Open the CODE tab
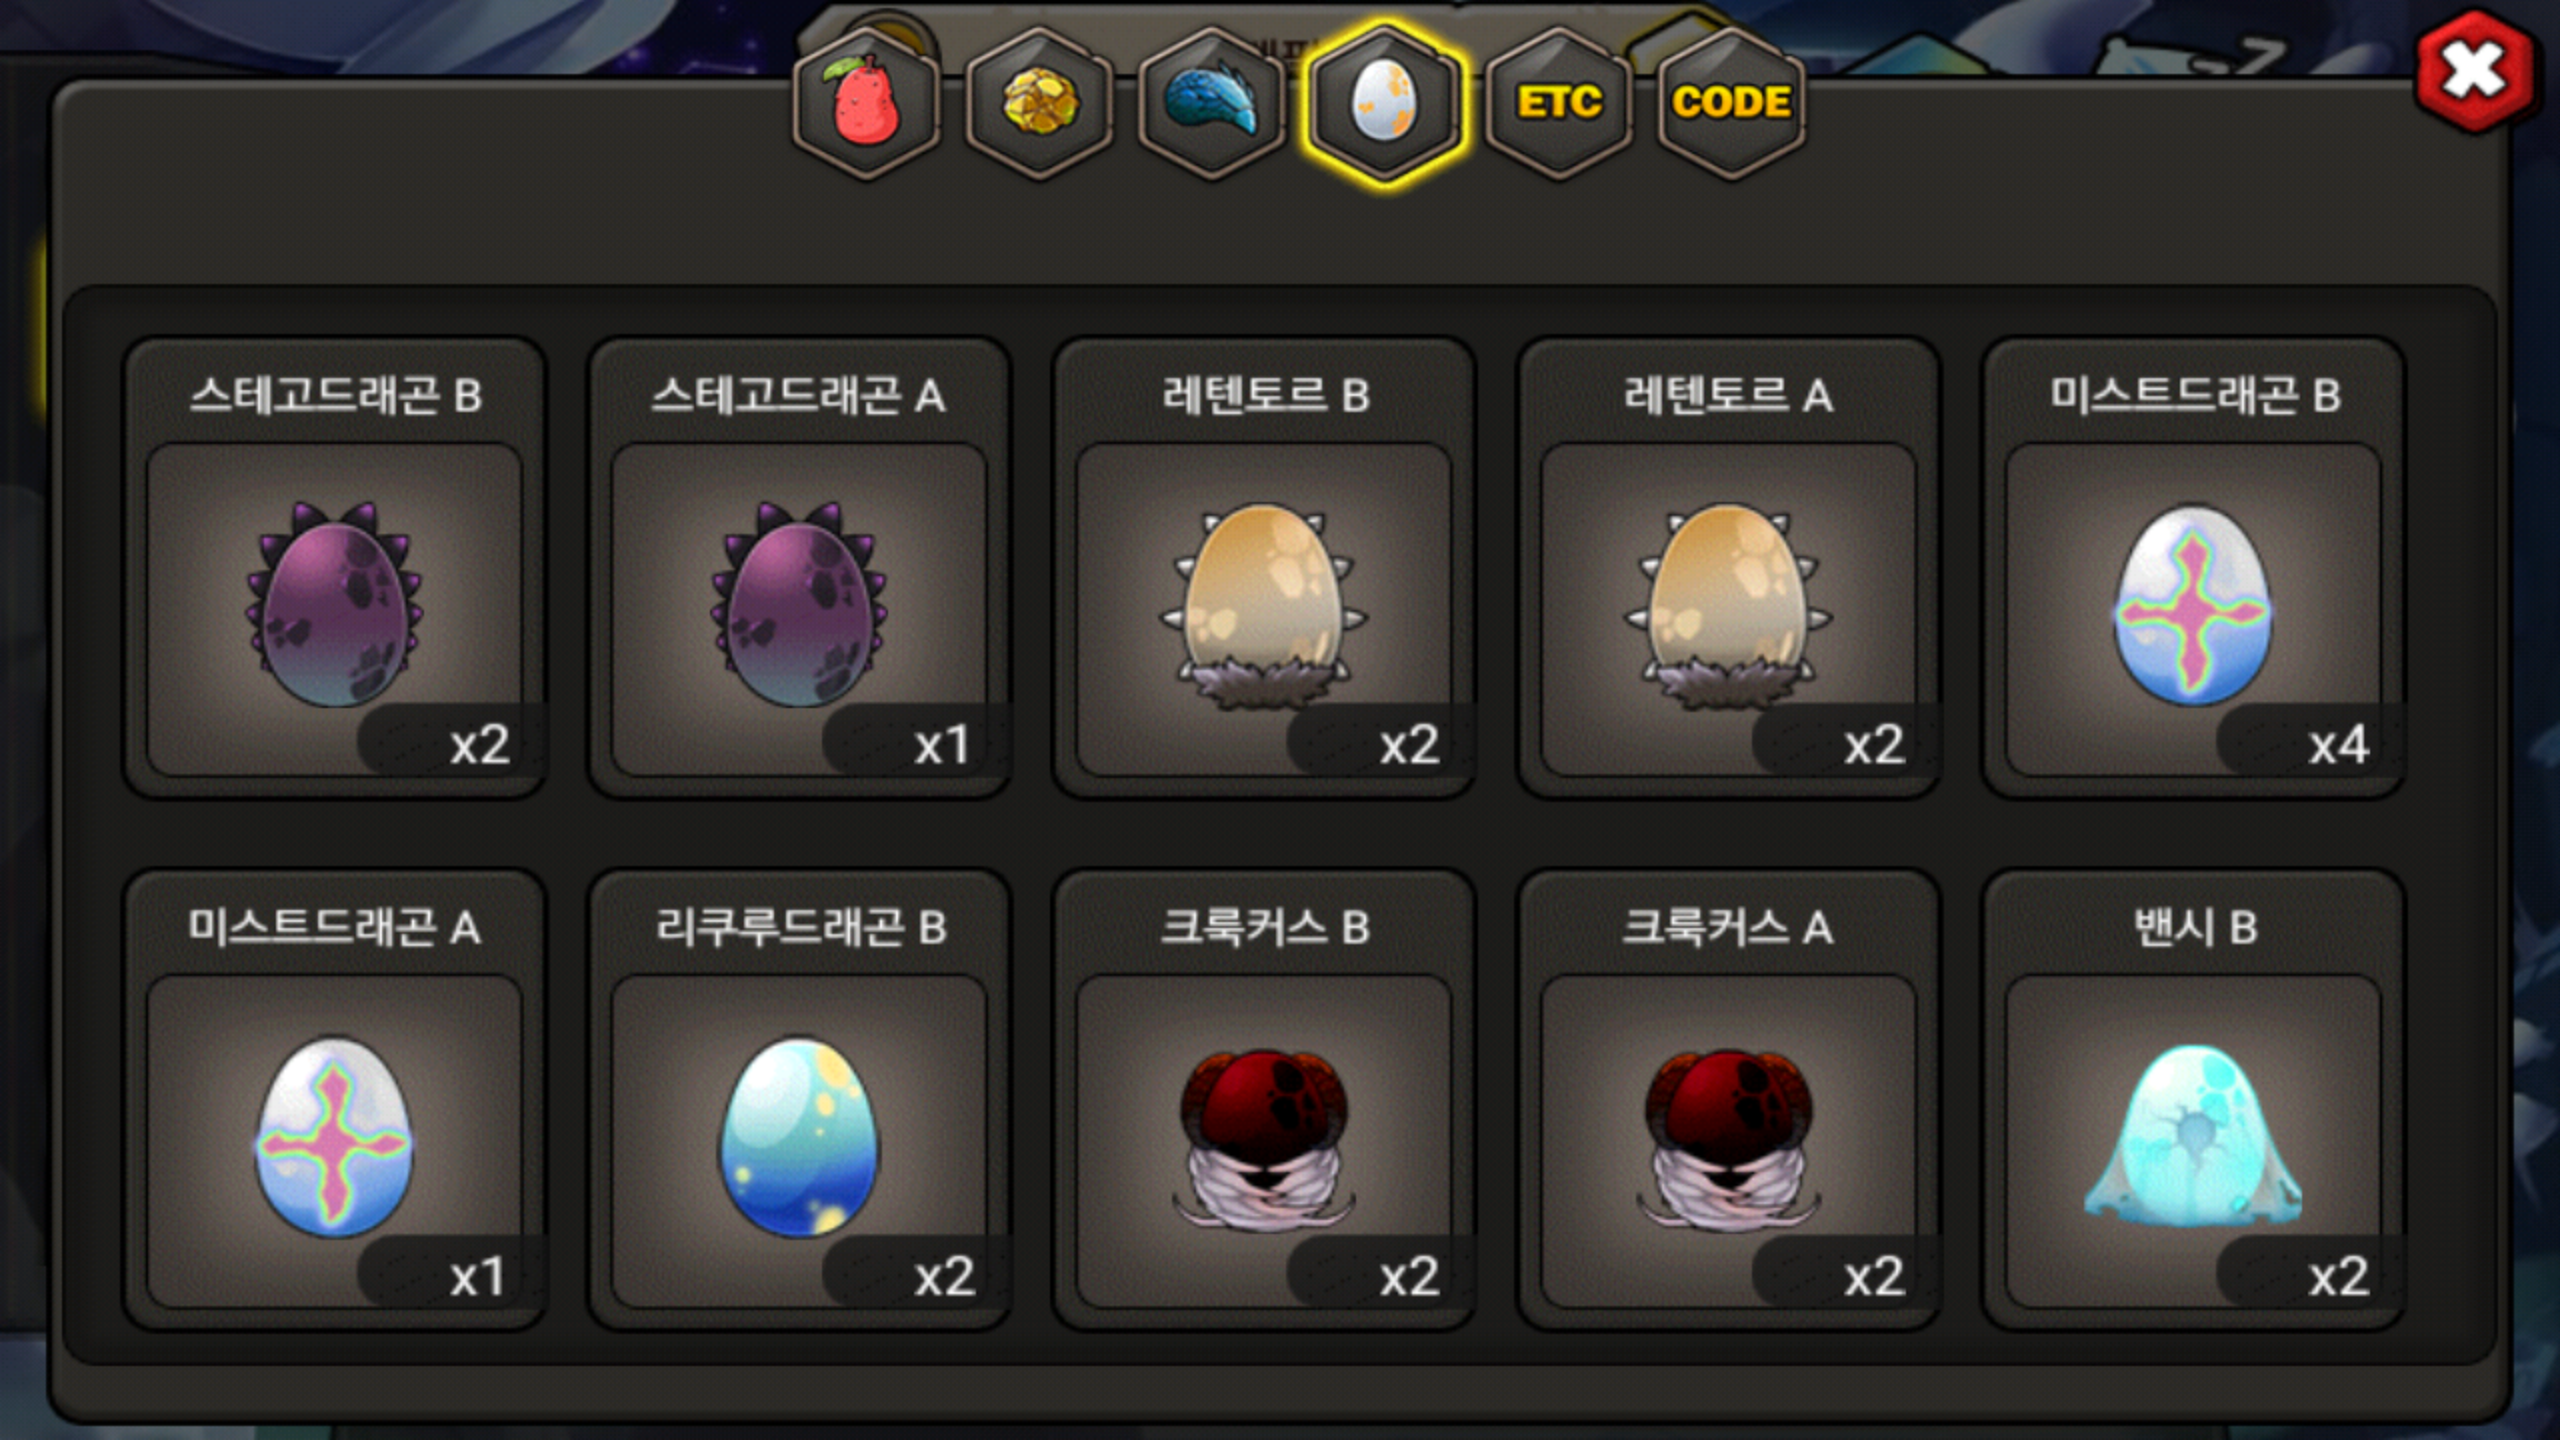Image resolution: width=2560 pixels, height=1440 pixels. [x=1732, y=102]
